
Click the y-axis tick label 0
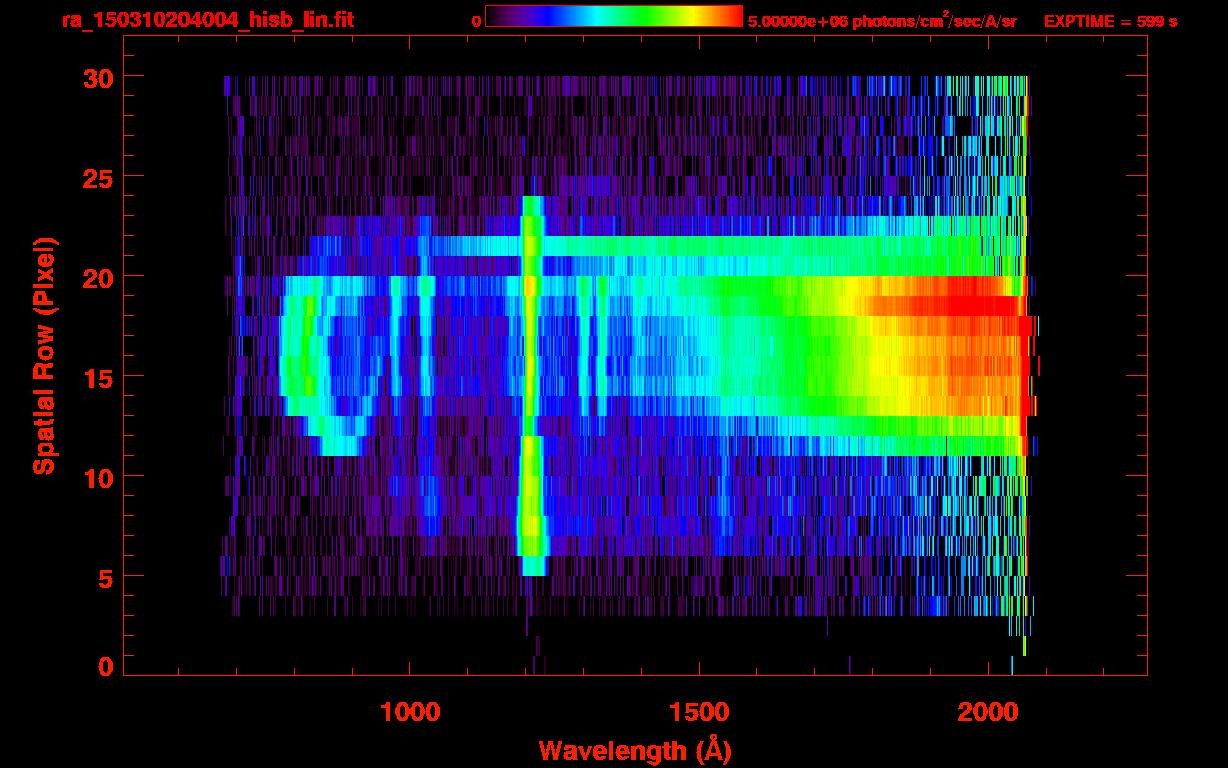[x=105, y=666]
